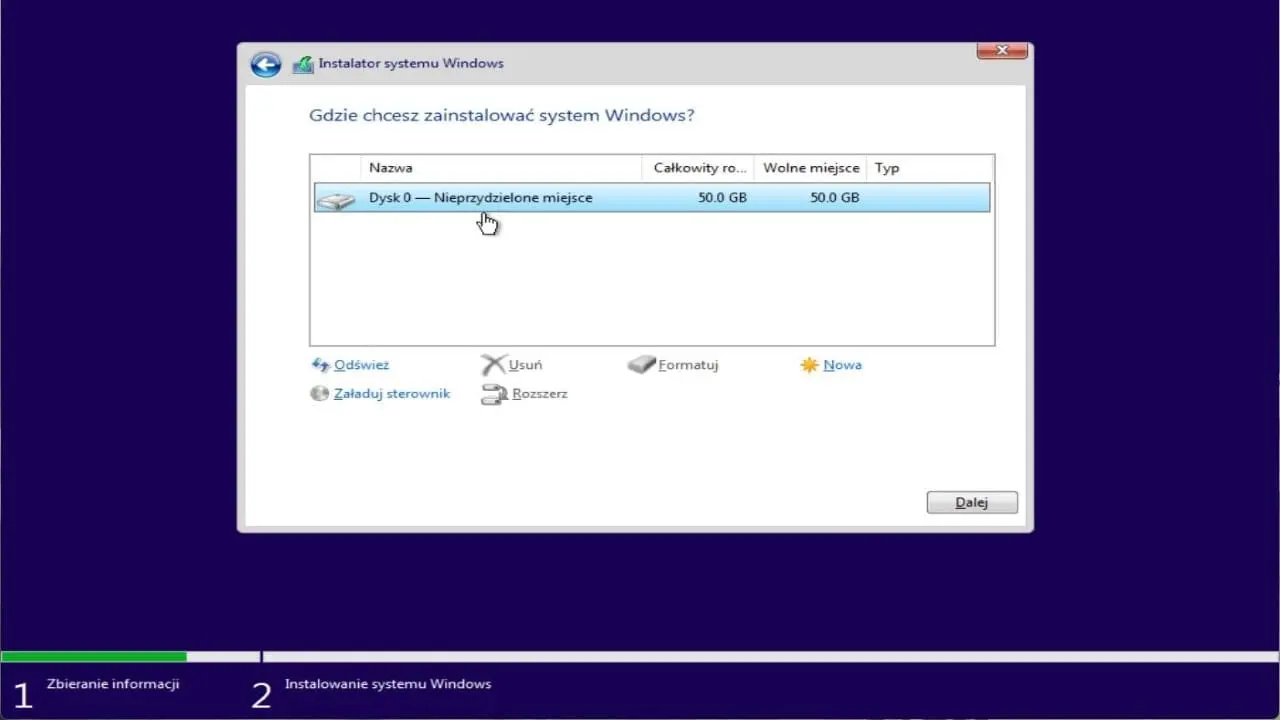Image resolution: width=1280 pixels, height=720 pixels.
Task: Click the green installation progress bar
Action: (x=94, y=657)
